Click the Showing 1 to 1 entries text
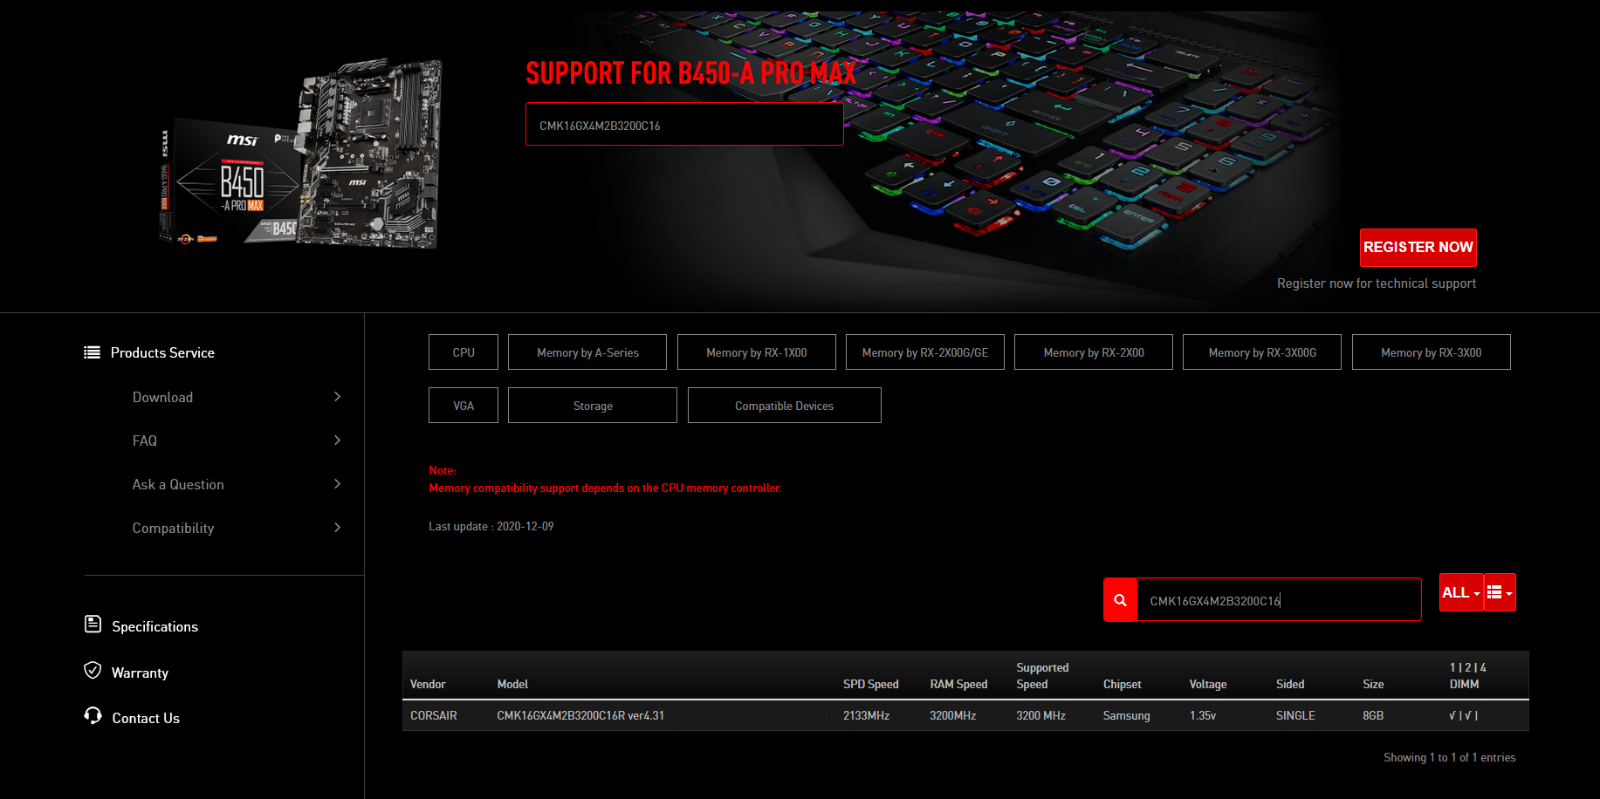 click(x=1449, y=758)
